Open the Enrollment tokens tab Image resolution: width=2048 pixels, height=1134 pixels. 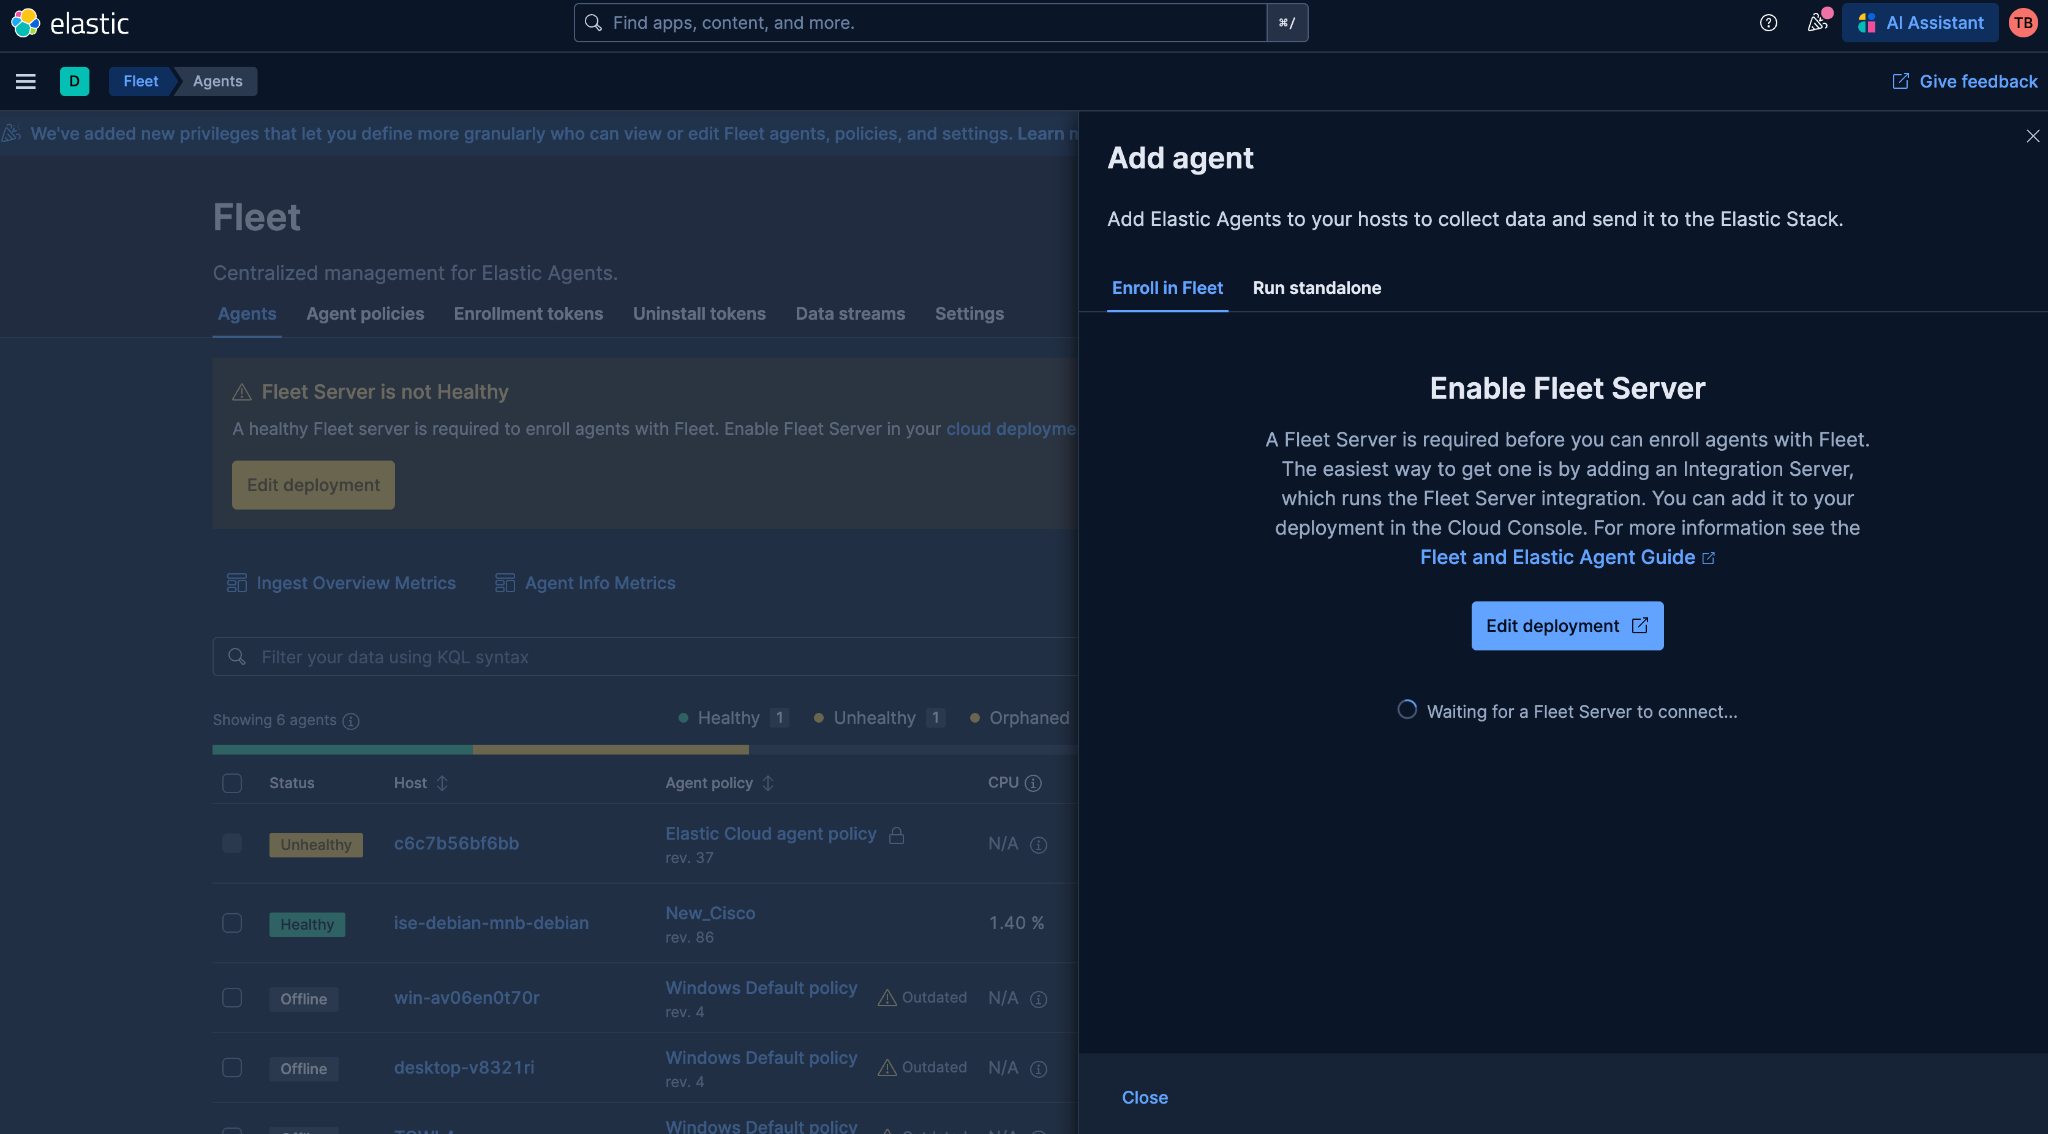[528, 314]
